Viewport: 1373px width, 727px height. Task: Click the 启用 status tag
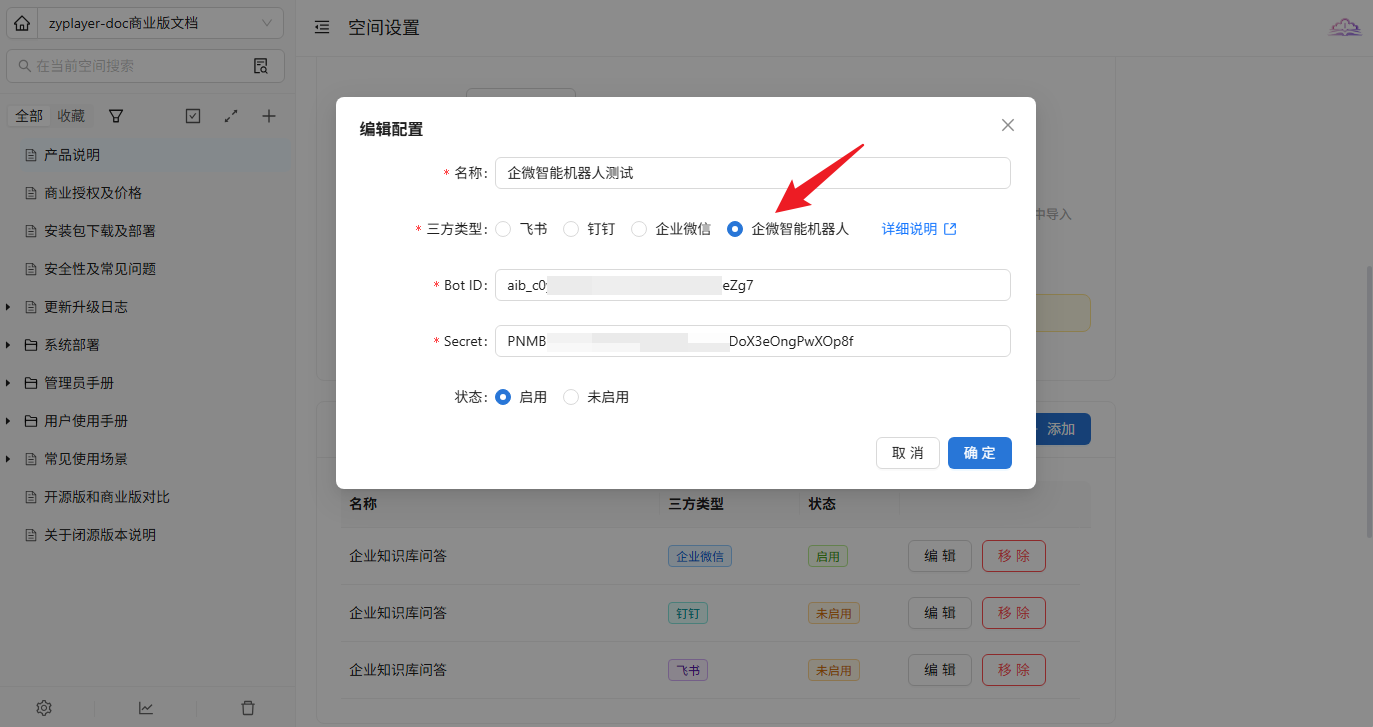pyautogui.click(x=828, y=556)
